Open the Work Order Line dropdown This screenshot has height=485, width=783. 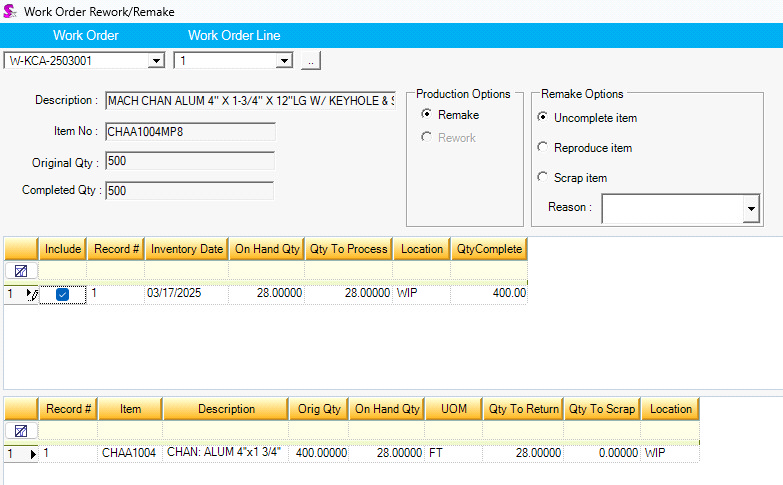coord(284,61)
